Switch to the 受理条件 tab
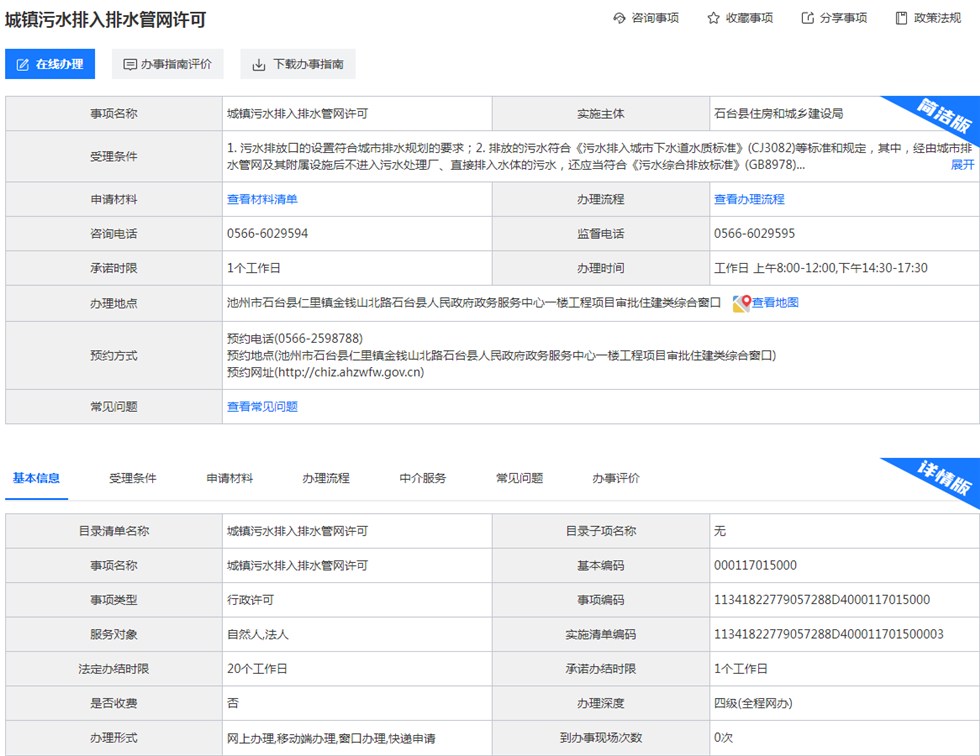Viewport: 980px width, 756px height. [132, 478]
